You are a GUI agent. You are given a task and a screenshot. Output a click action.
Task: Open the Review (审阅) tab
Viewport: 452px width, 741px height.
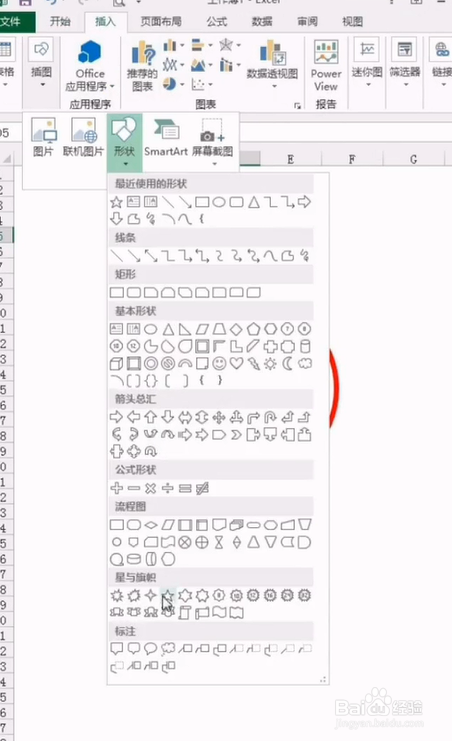(x=307, y=22)
